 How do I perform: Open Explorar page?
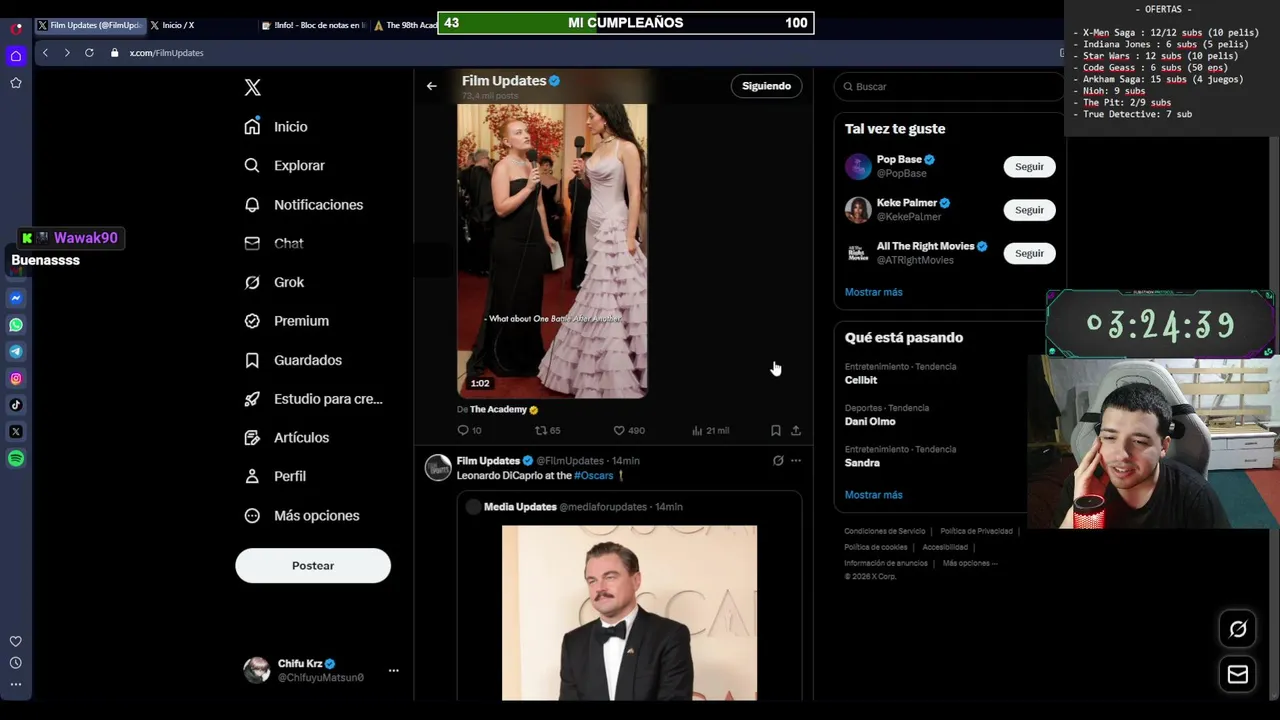pyautogui.click(x=285, y=166)
